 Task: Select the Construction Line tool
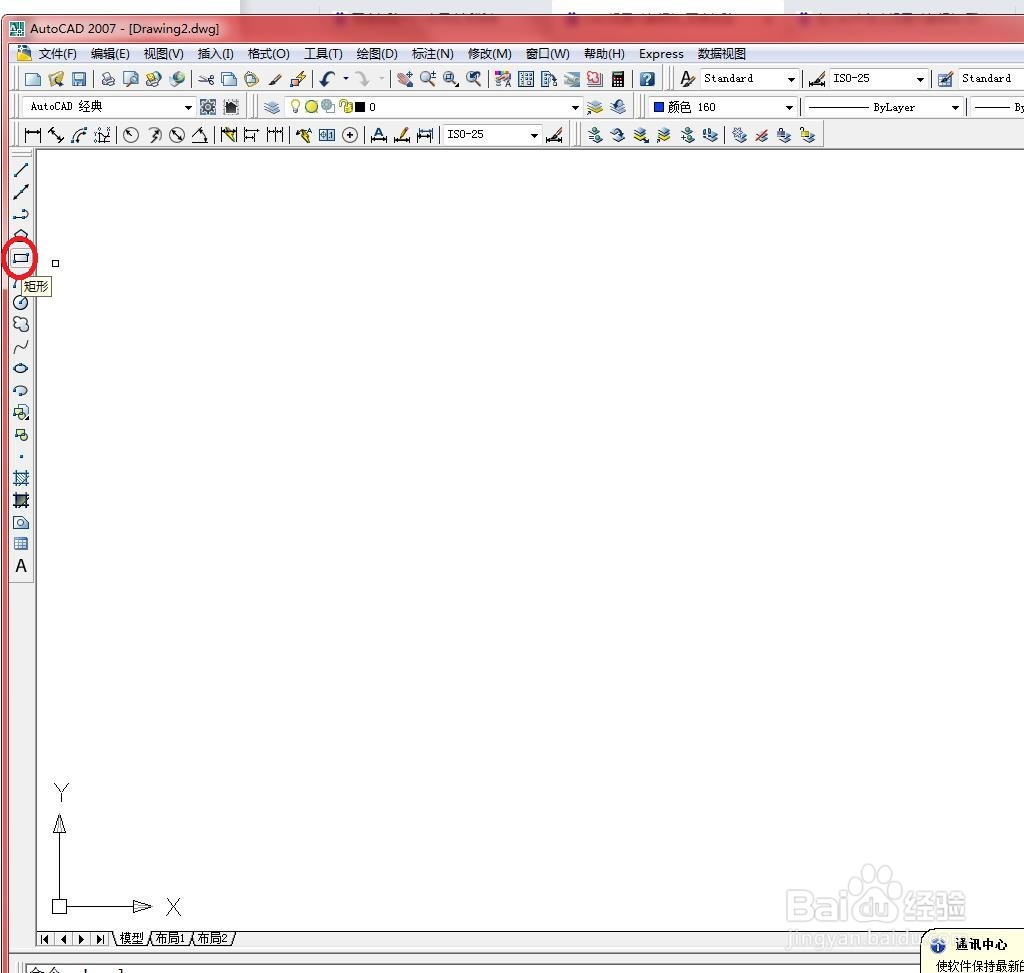pos(21,192)
